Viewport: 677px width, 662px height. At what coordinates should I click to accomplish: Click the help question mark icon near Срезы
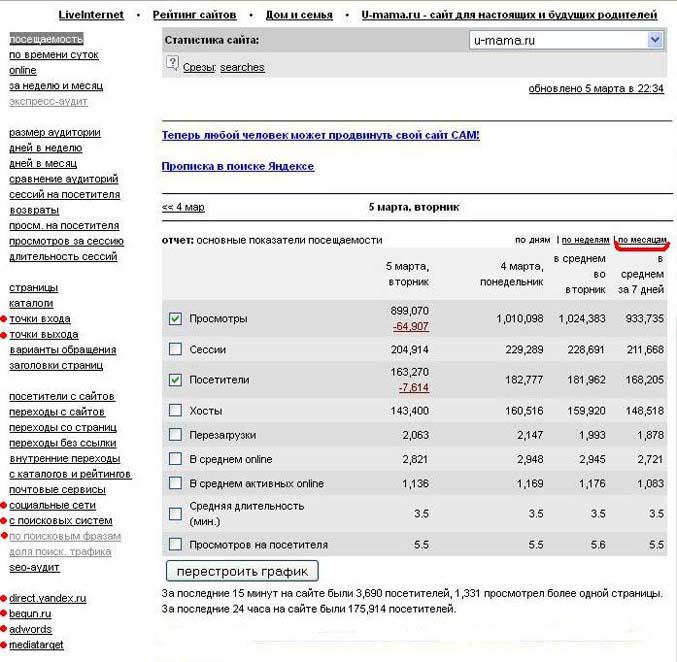tap(172, 64)
